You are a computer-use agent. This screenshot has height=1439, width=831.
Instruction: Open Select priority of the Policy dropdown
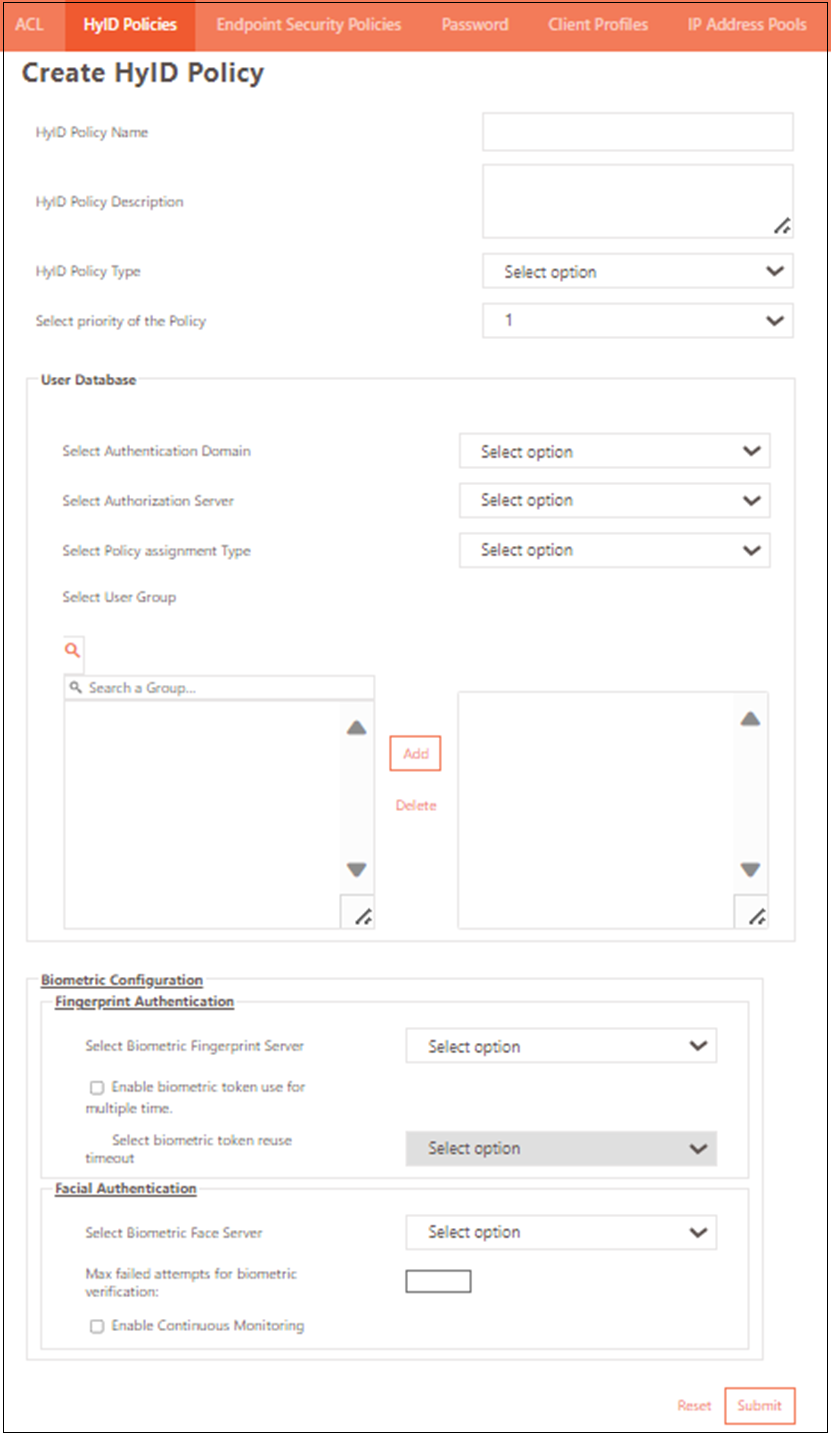point(638,321)
